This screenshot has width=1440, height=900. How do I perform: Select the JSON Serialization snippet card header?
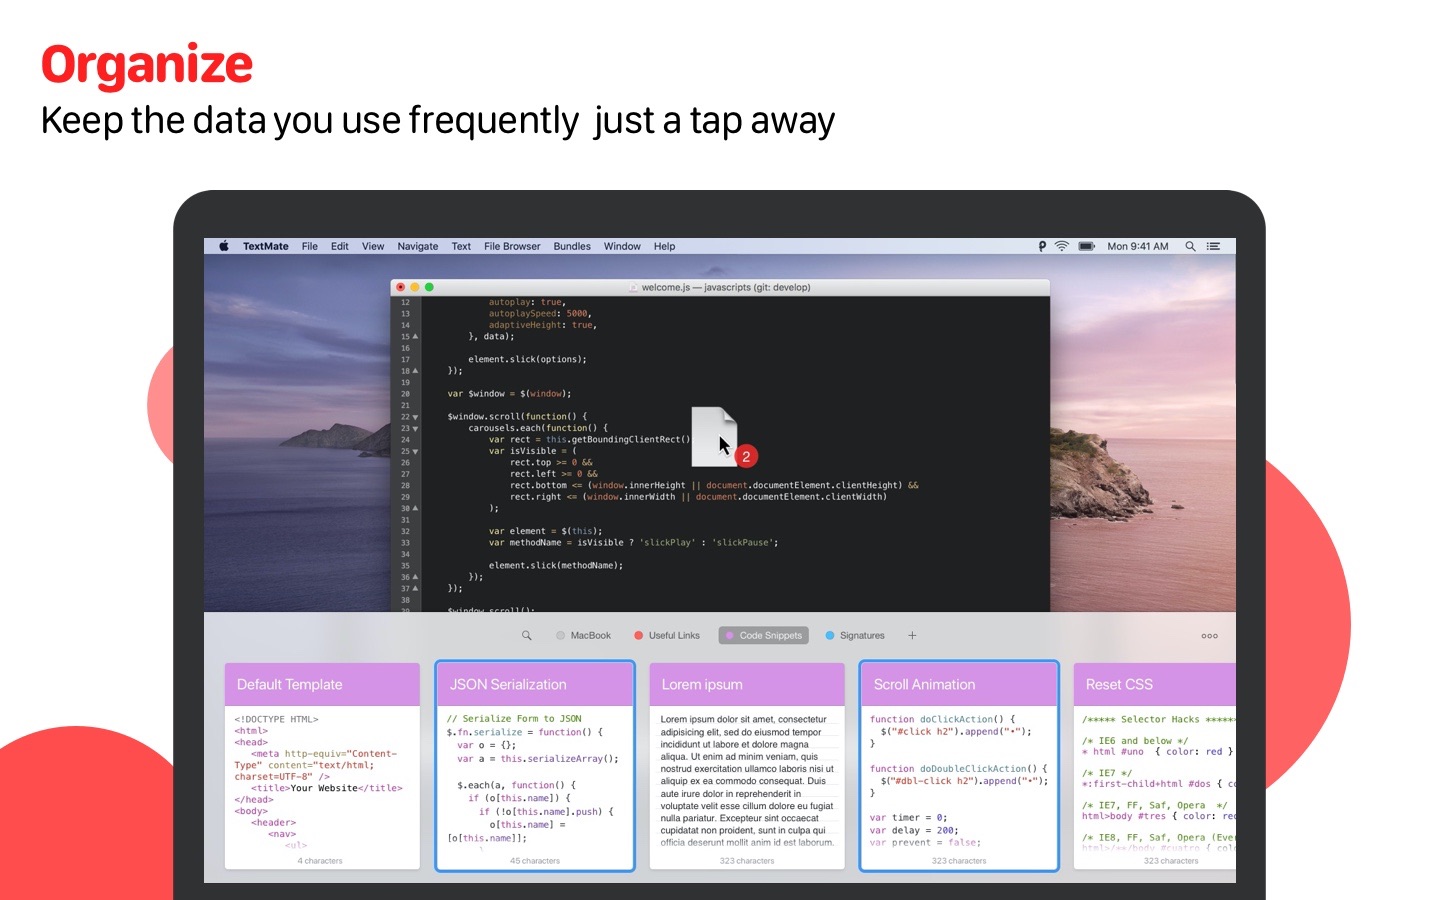[x=535, y=684]
